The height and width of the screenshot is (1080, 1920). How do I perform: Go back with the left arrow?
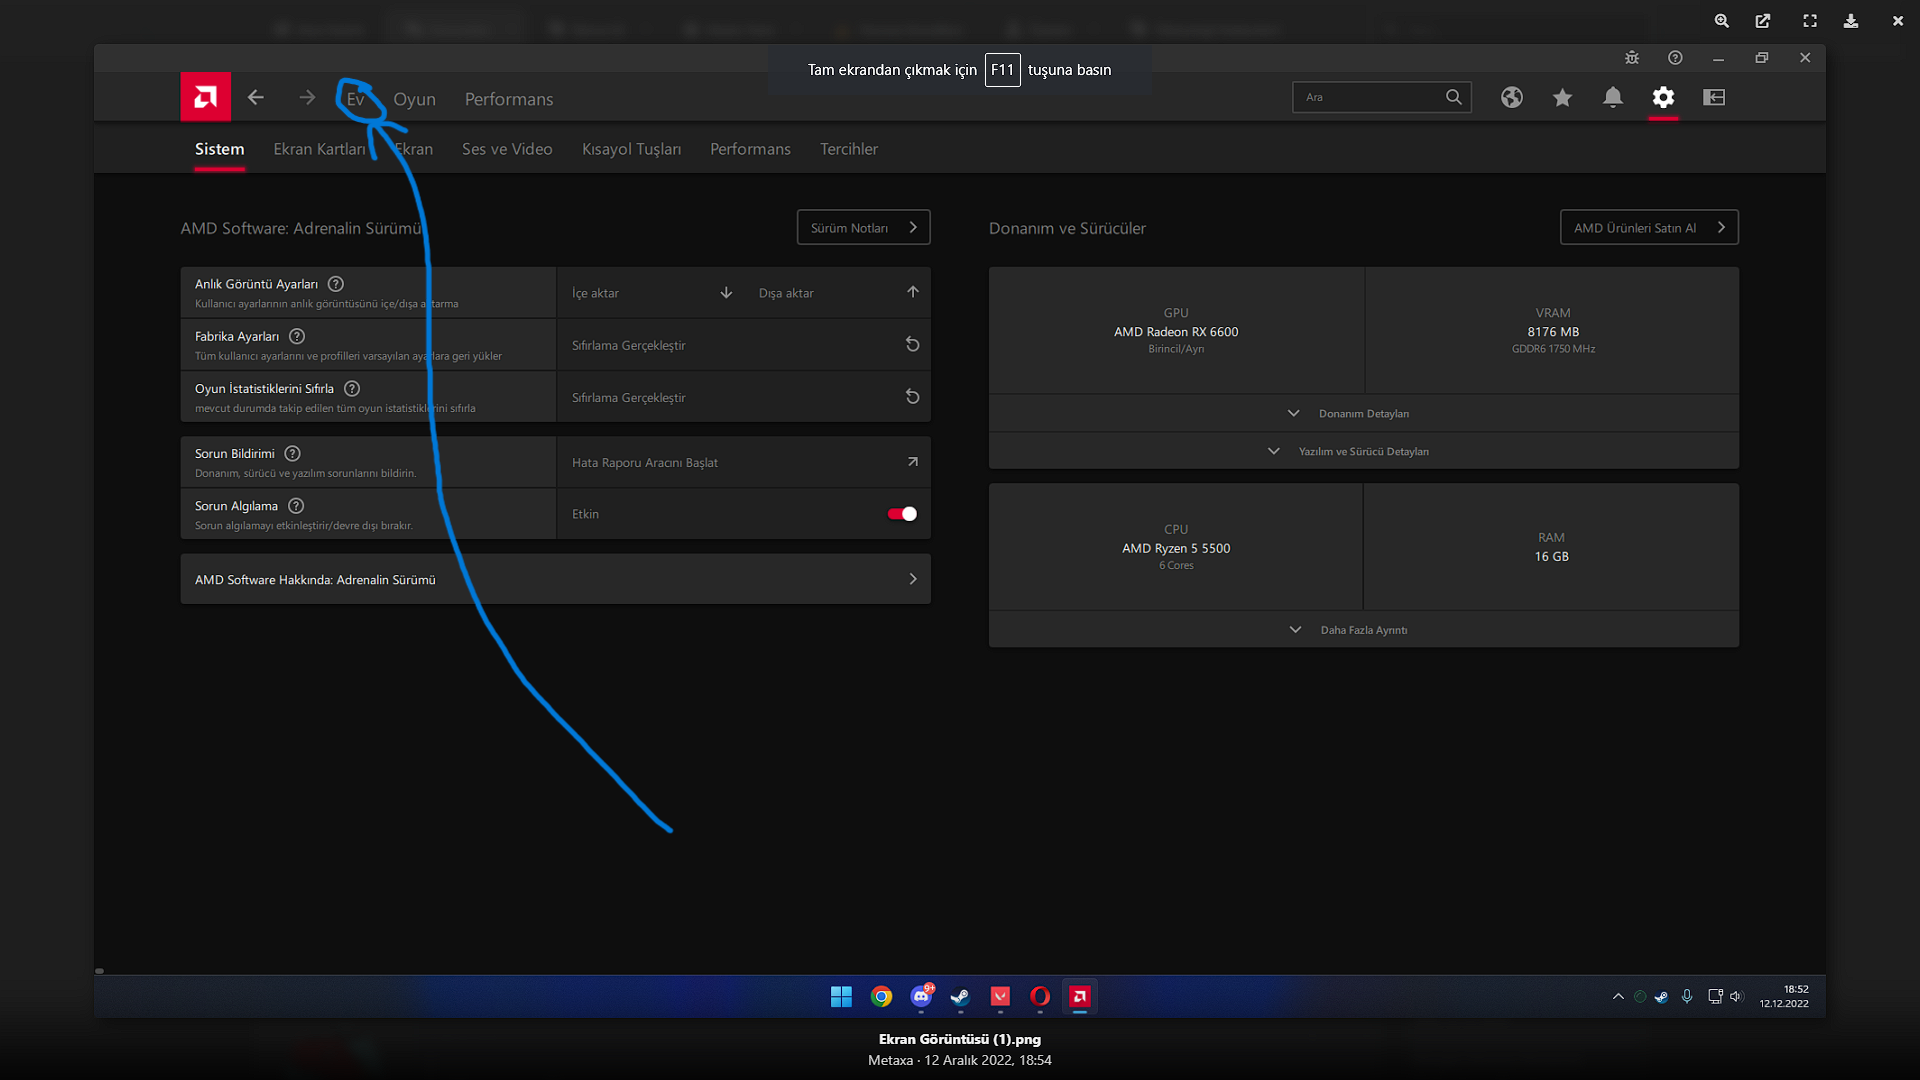pos(256,97)
